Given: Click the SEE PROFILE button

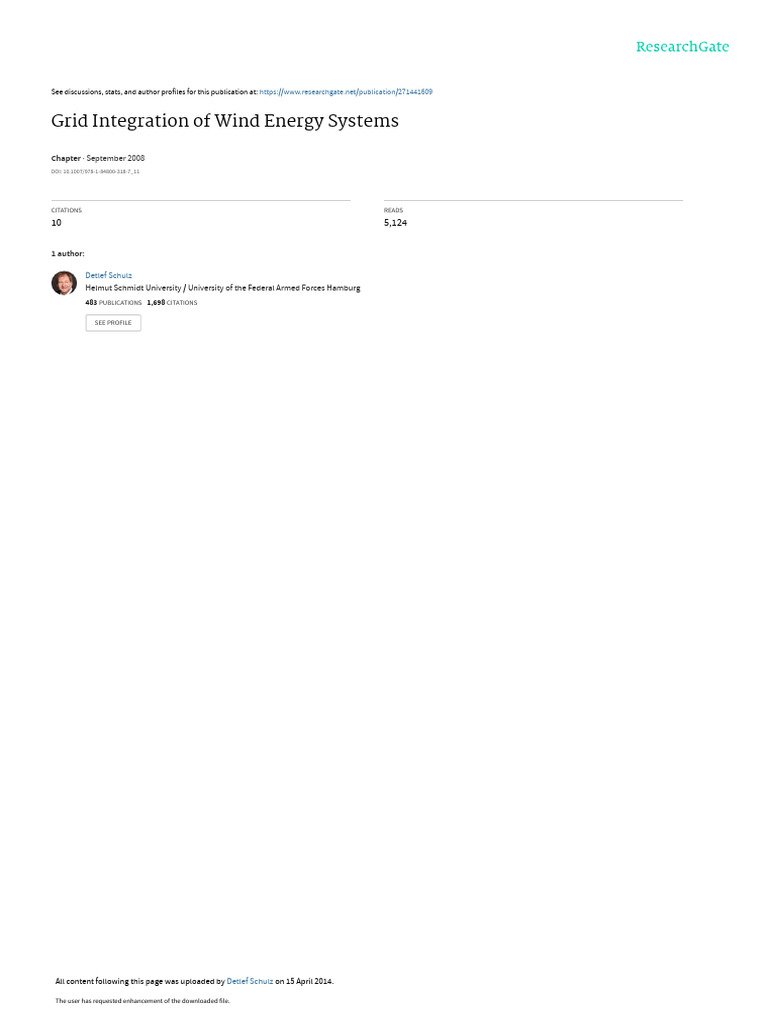Looking at the screenshot, I should point(113,323).
